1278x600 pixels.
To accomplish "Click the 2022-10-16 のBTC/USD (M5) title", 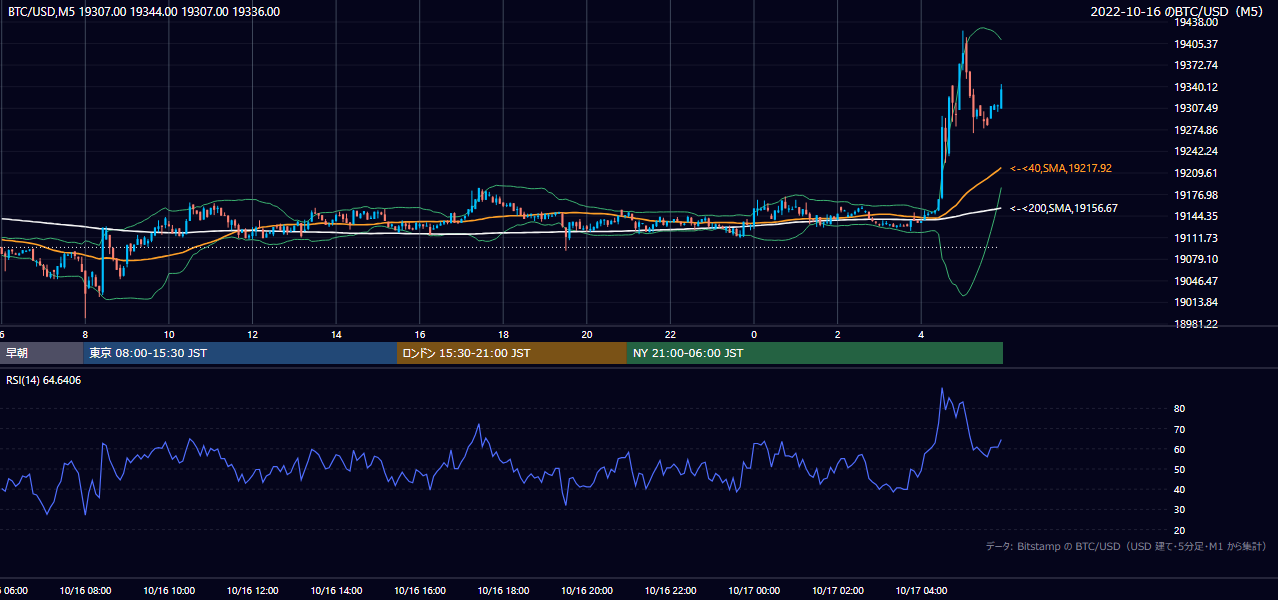I will pos(1179,12).
